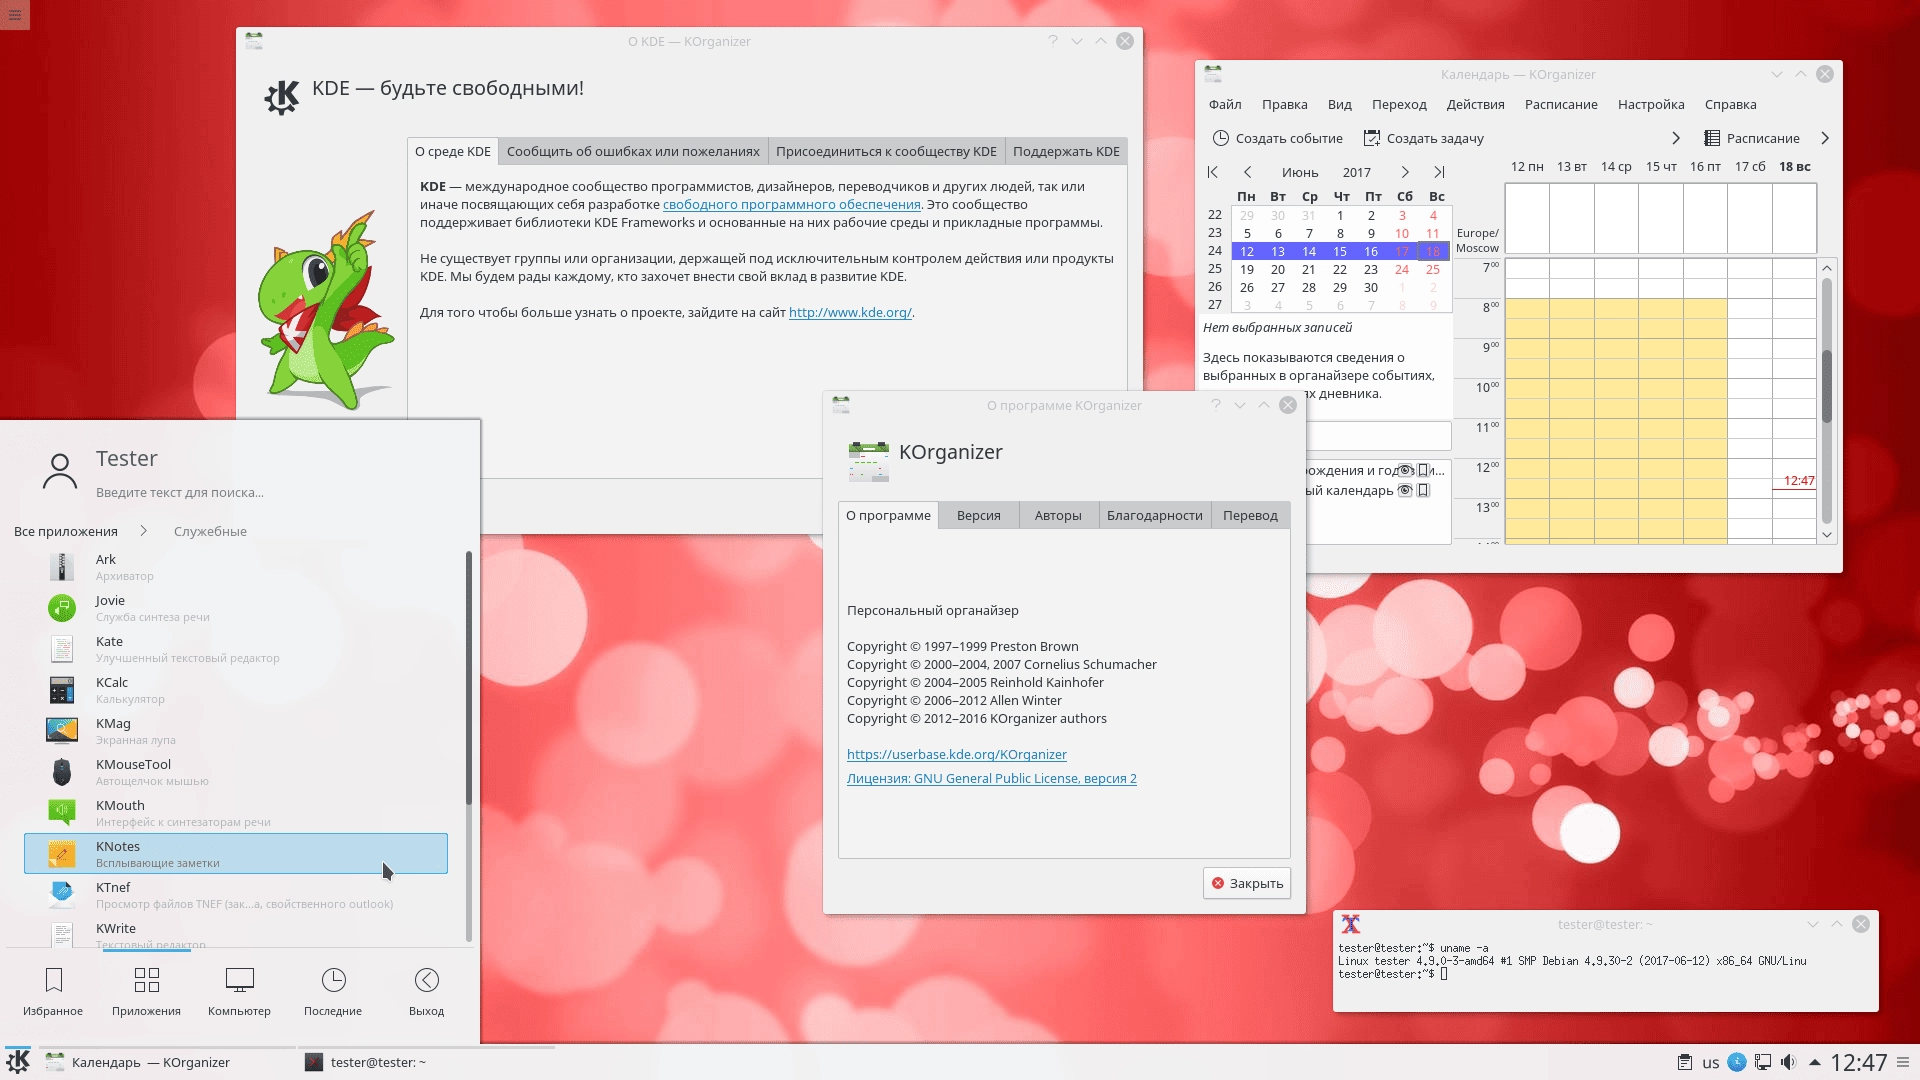Launch Ark archiver from the list
This screenshot has height=1080, width=1920.
click(236, 567)
